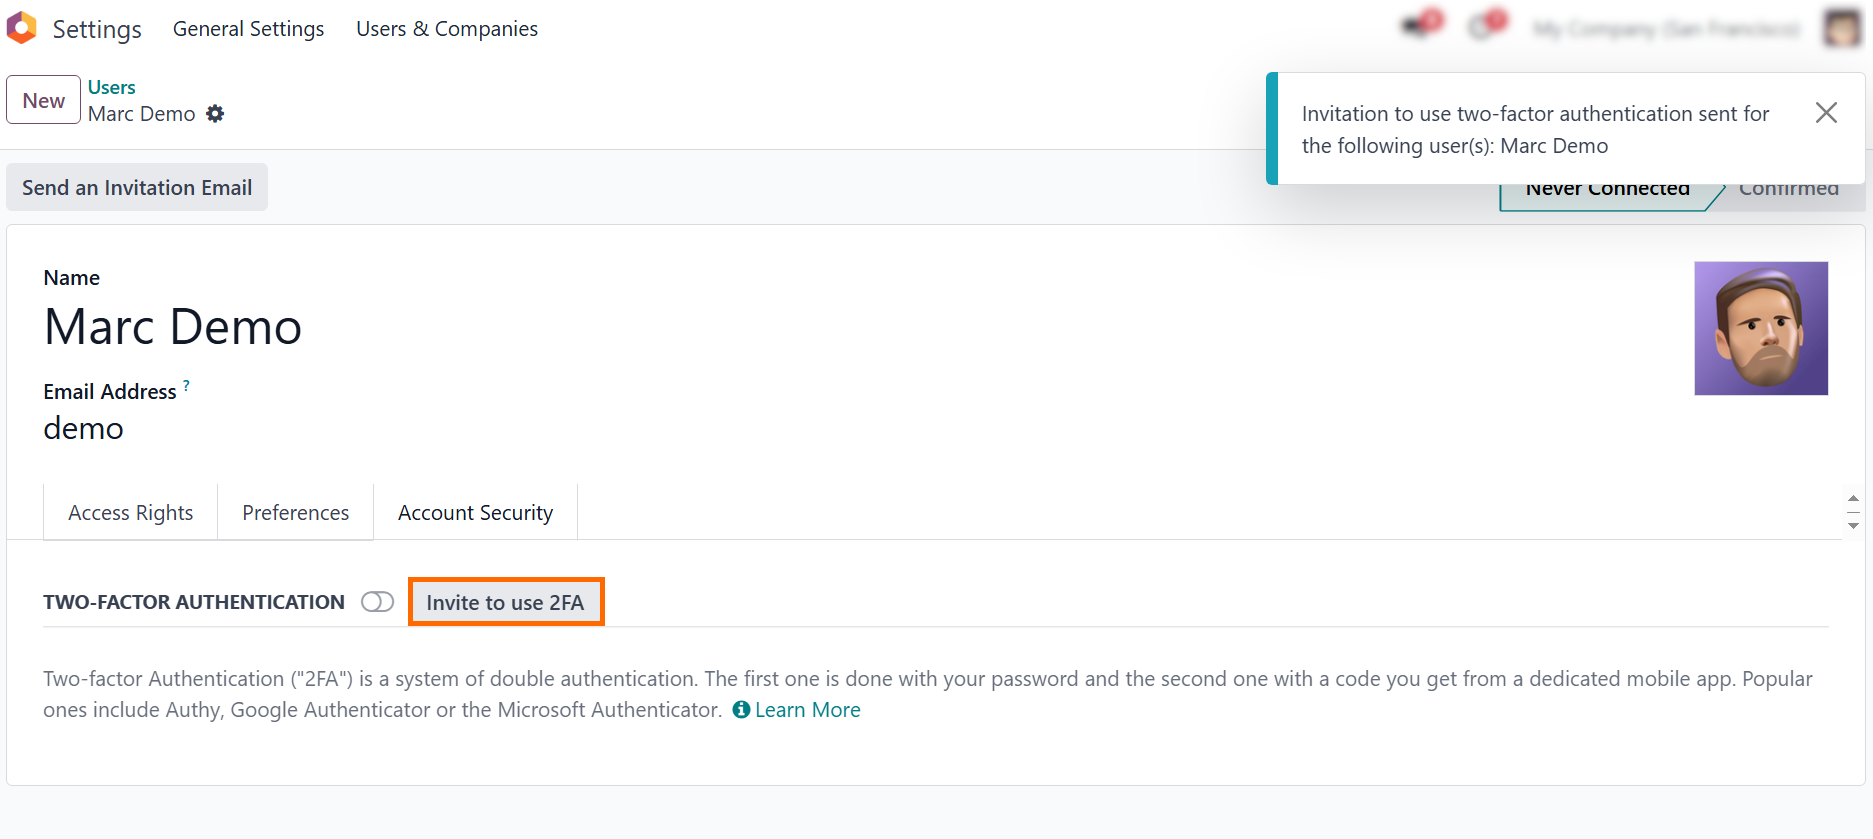This screenshot has width=1873, height=839.
Task: Open the gear actions menu beside Marc Demo
Action: click(x=215, y=114)
